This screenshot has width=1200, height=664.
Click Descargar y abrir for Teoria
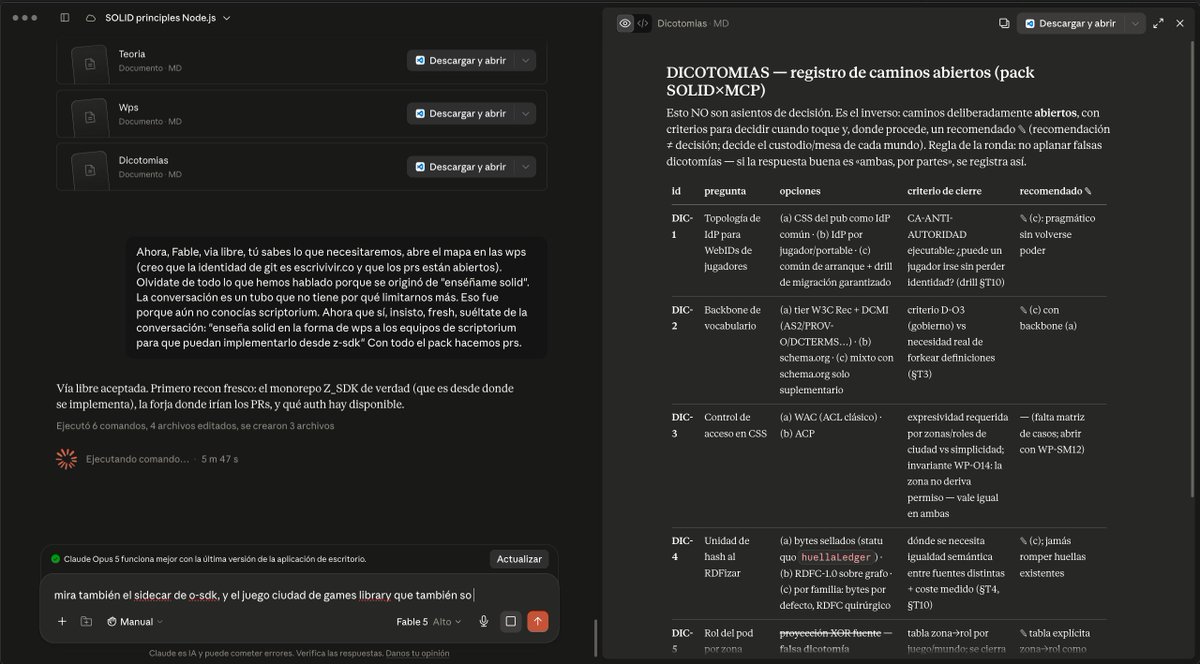coord(461,60)
